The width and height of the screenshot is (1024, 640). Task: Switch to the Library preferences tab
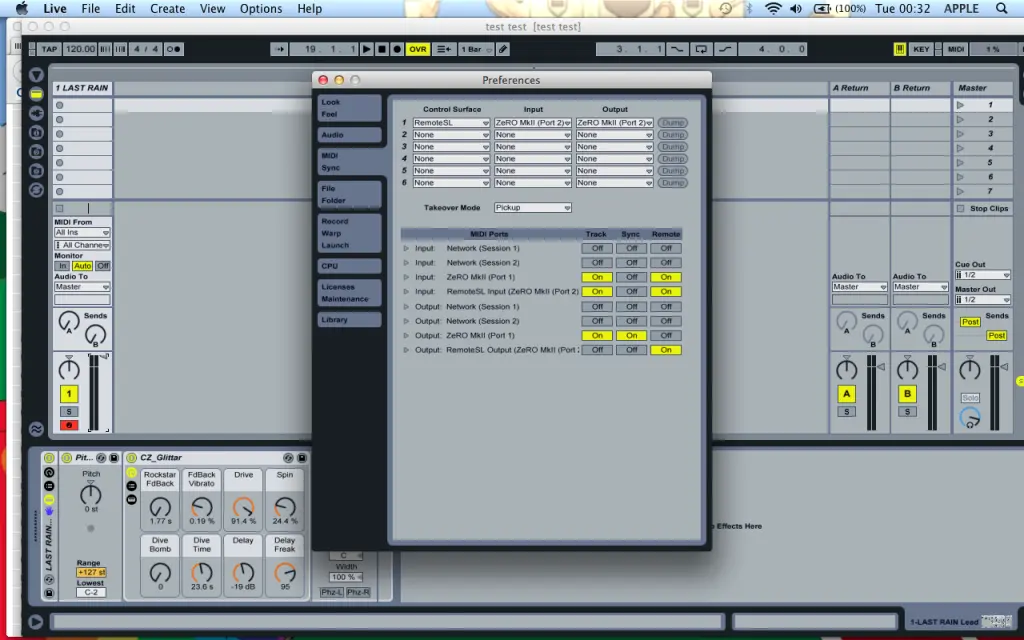pyautogui.click(x=349, y=320)
